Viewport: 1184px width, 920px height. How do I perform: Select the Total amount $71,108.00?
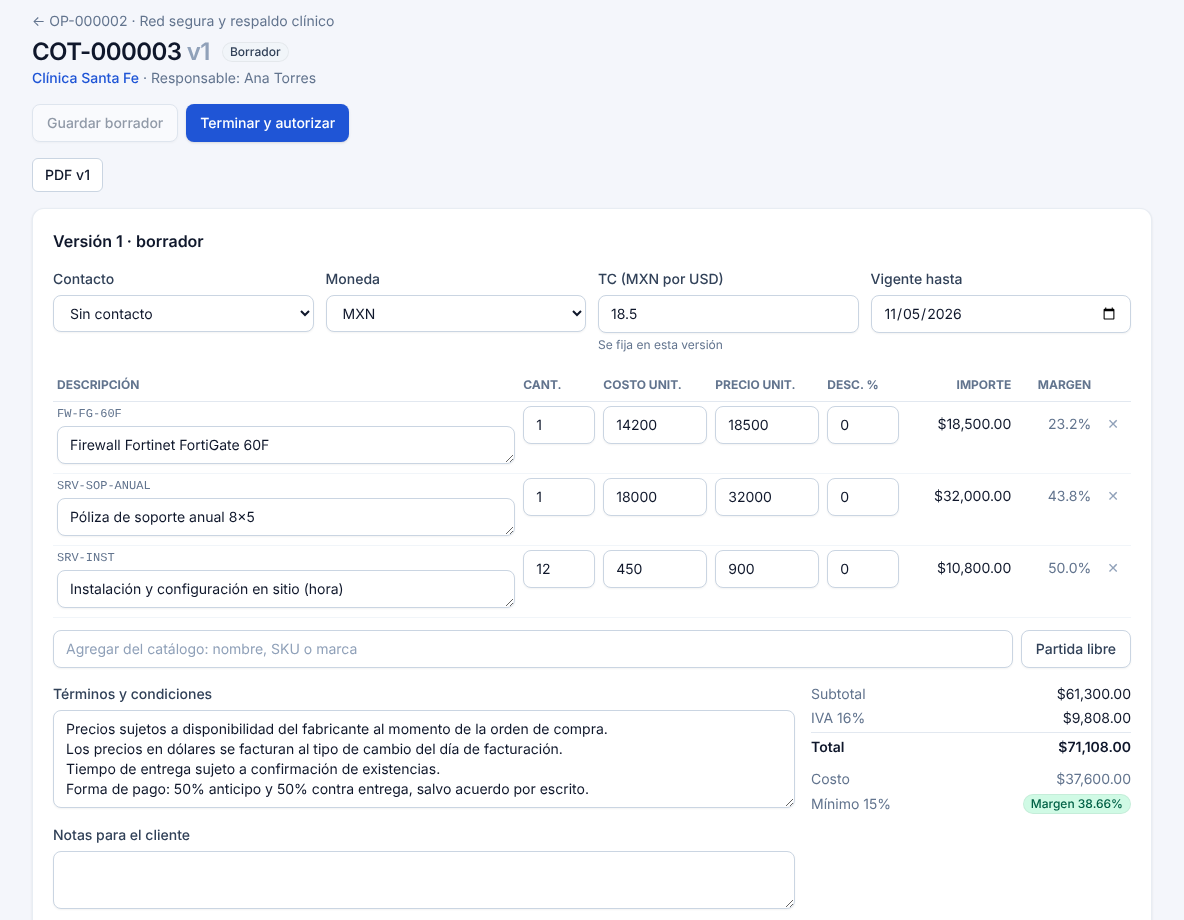point(1094,748)
